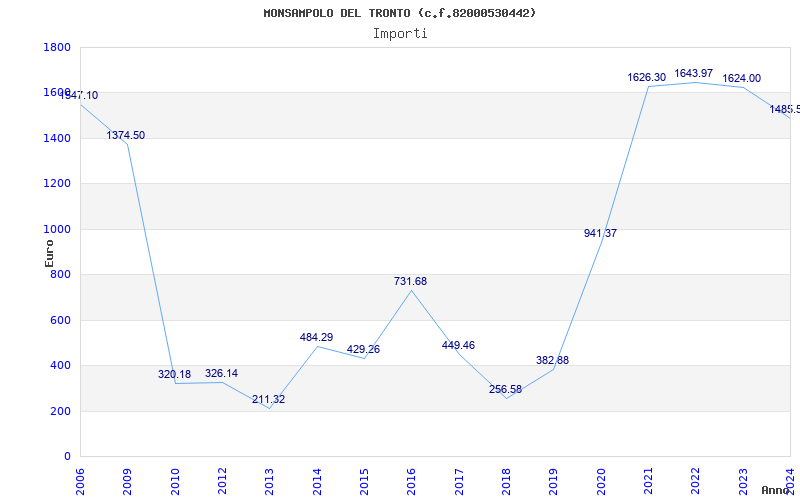The image size is (800, 500).
Task: Click x-axis year 2013
Action: [x=269, y=482]
